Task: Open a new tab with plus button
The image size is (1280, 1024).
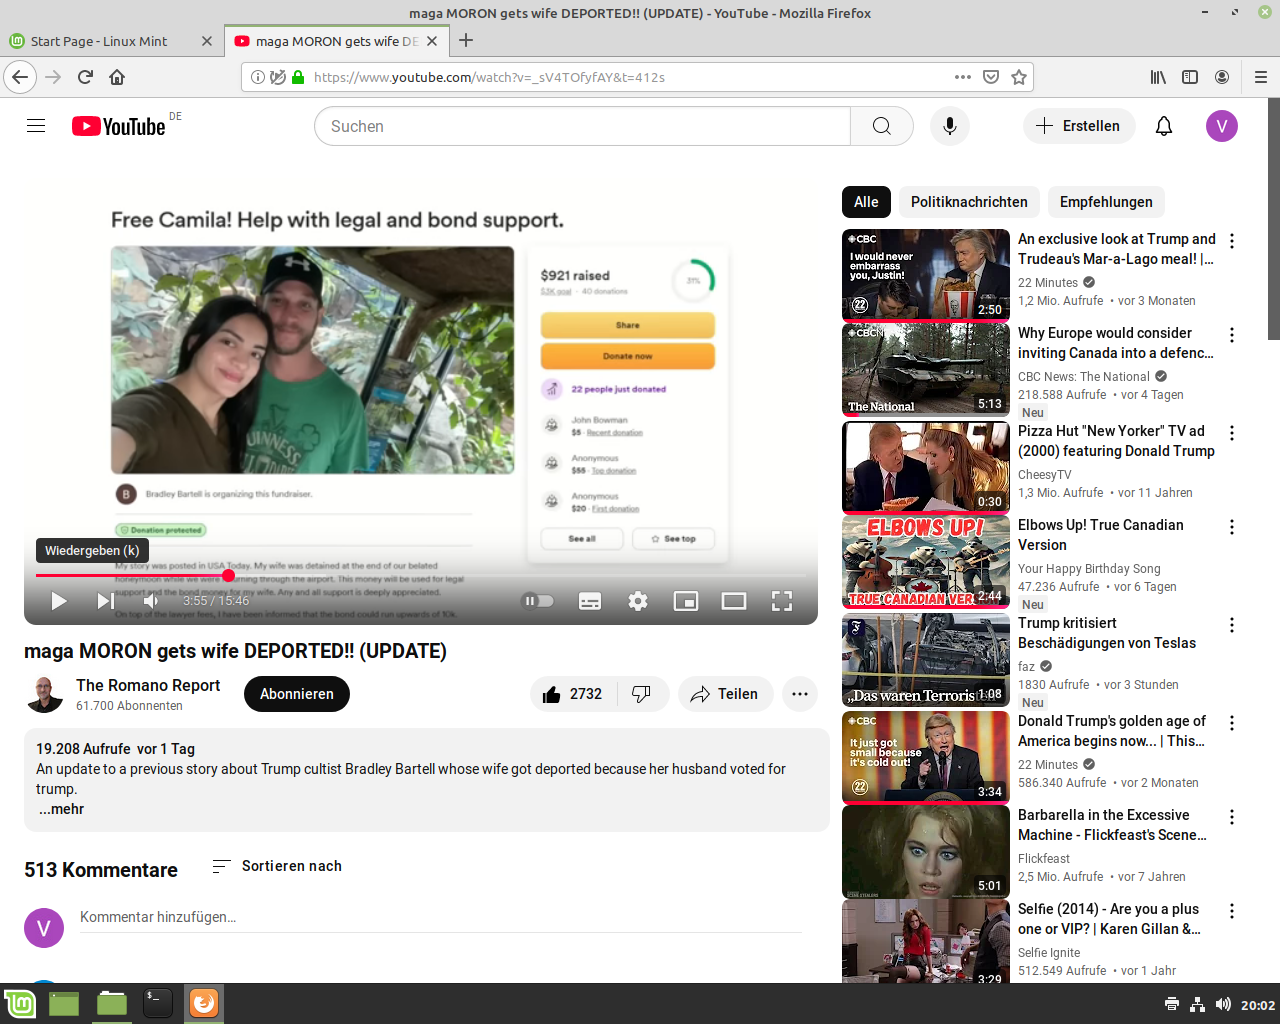Action: (466, 41)
